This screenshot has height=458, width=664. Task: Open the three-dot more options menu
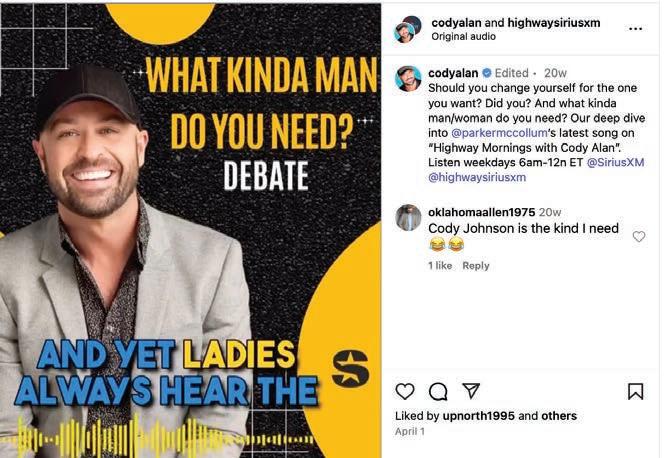pos(636,29)
